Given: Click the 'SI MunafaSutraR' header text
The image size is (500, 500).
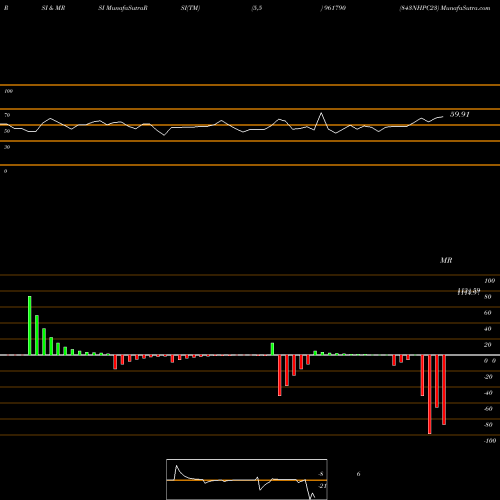Looking at the screenshot, I should [x=123, y=8].
